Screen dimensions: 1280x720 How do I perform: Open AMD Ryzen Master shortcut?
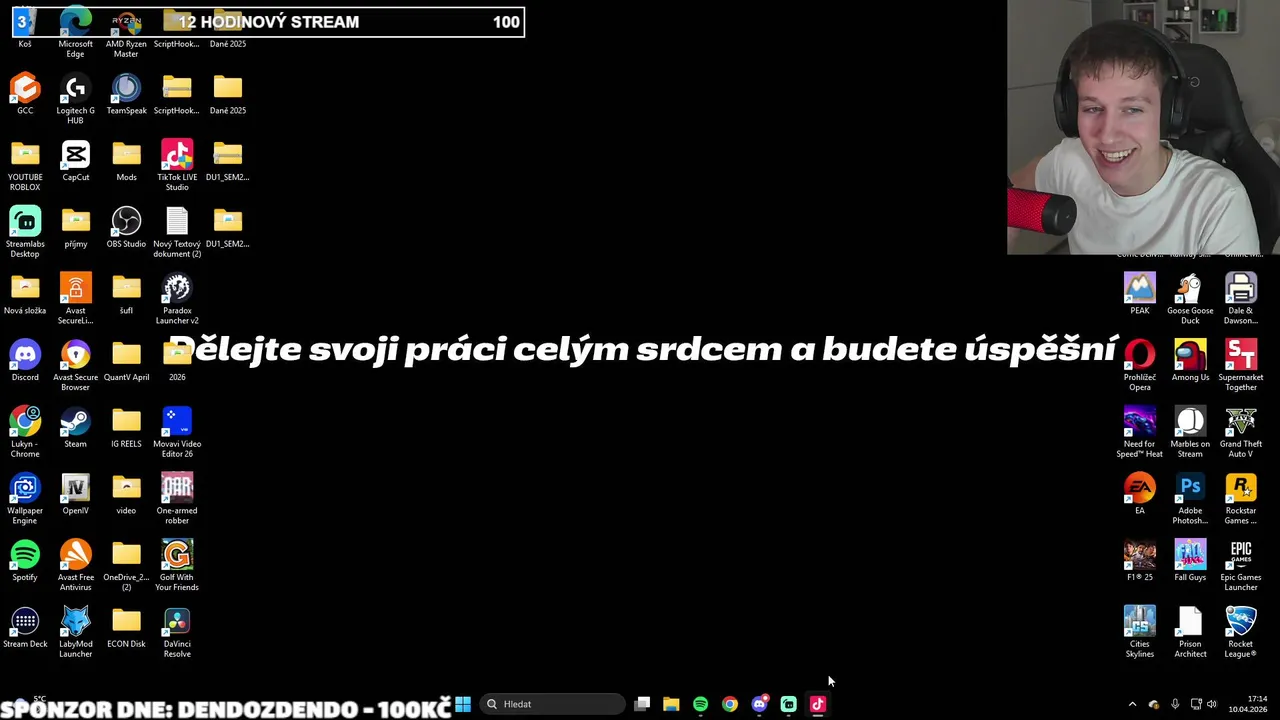[126, 32]
